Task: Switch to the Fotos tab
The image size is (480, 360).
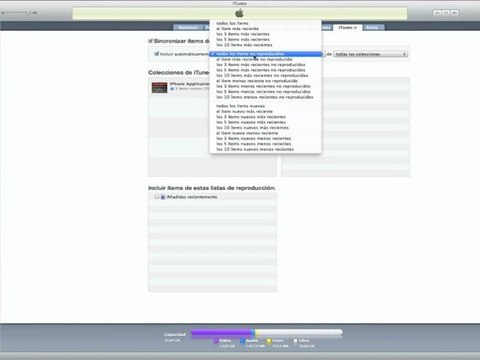Action: tap(372, 27)
